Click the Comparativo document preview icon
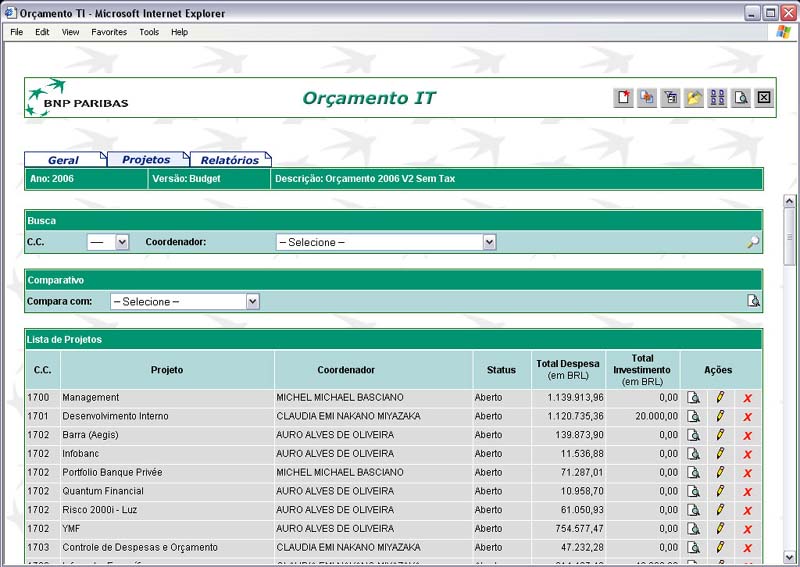This screenshot has width=800, height=567. (x=753, y=301)
